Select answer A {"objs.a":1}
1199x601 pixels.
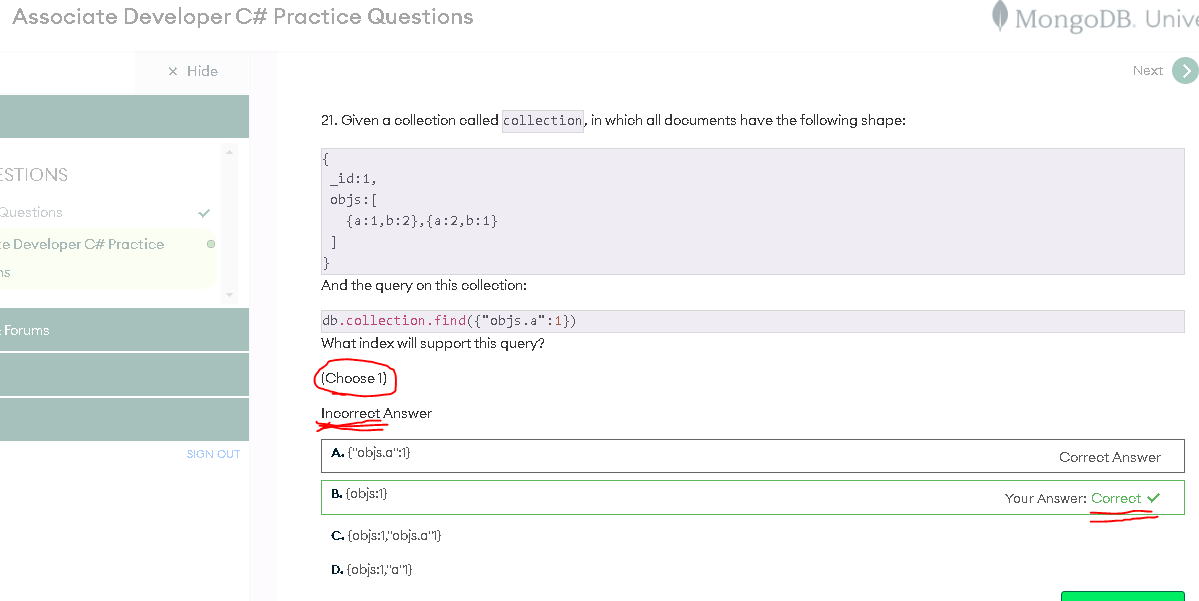pyautogui.click(x=371, y=454)
